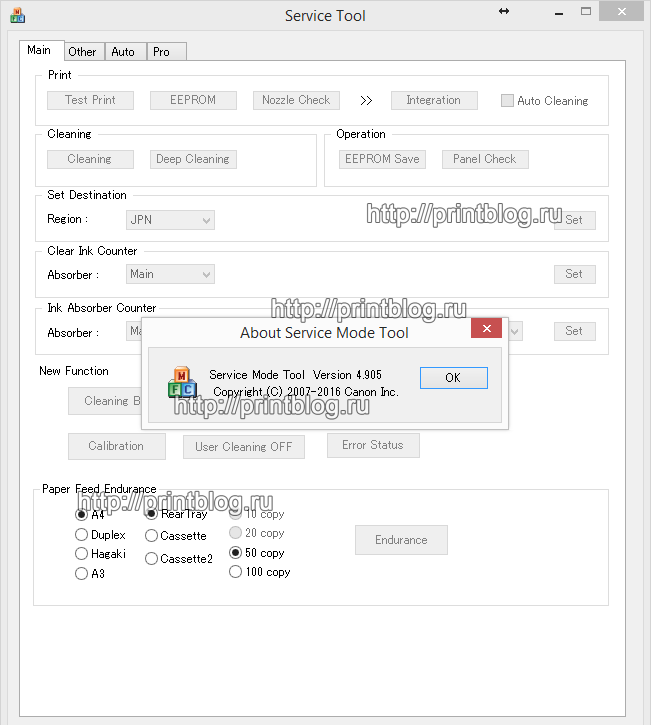Click the Test Print button
Viewport: 651px width, 725px height.
(90, 100)
